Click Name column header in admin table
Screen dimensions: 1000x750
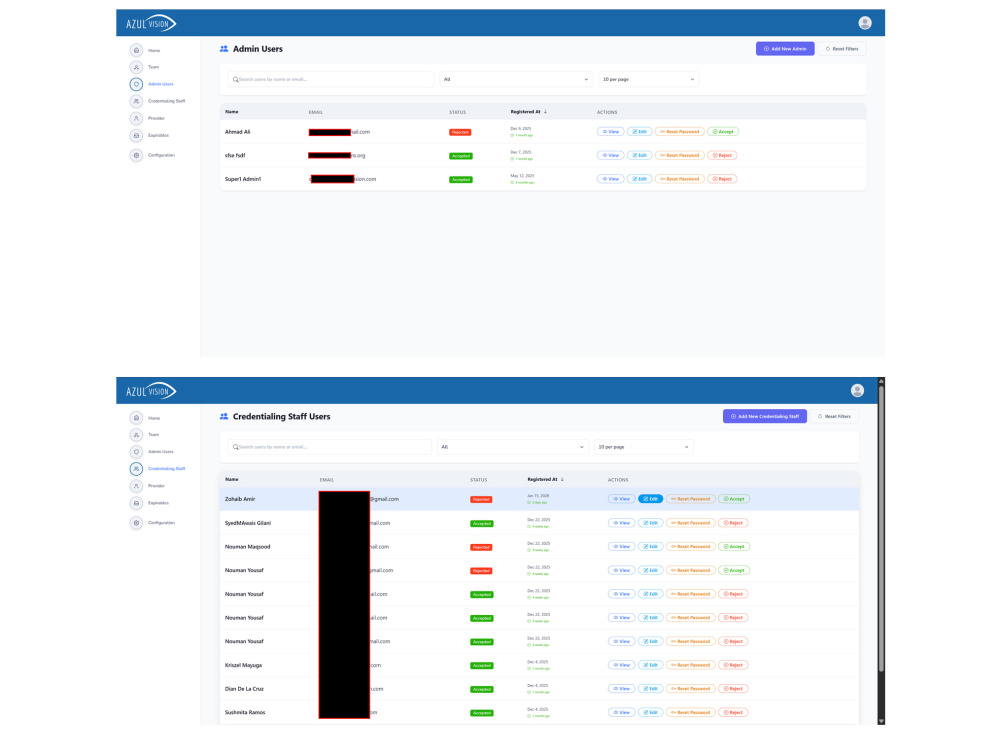(232, 112)
